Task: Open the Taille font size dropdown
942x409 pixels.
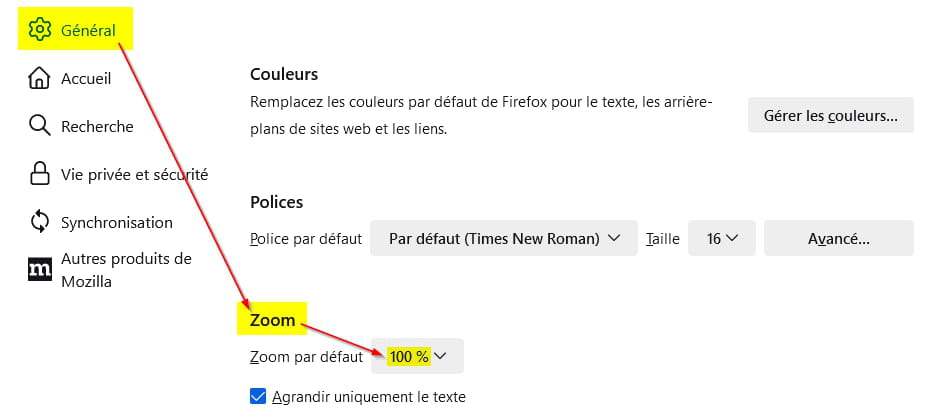Action: tap(722, 238)
